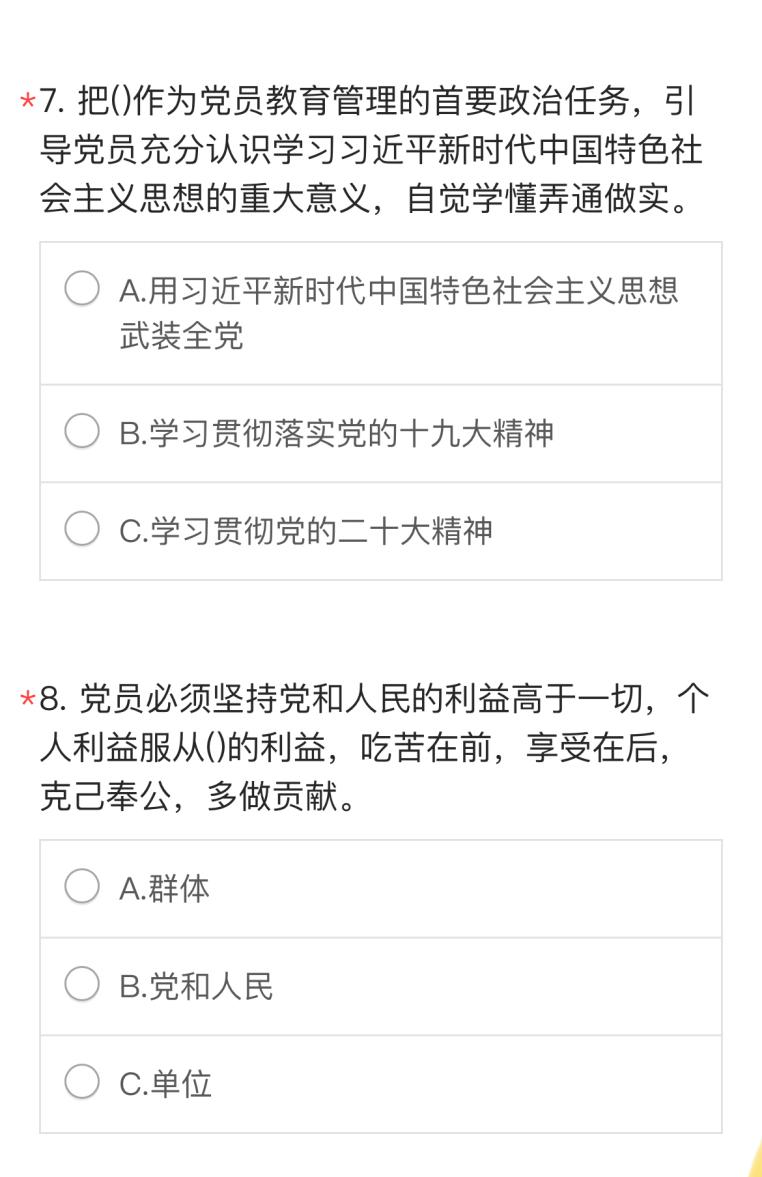Click the red required asterisk of question 7

click(x=28, y=101)
